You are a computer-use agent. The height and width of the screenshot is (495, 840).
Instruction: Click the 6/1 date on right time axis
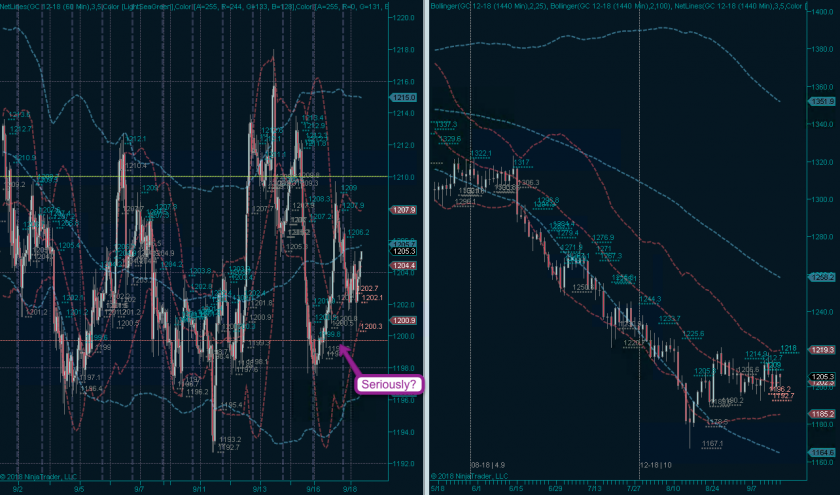(476, 489)
